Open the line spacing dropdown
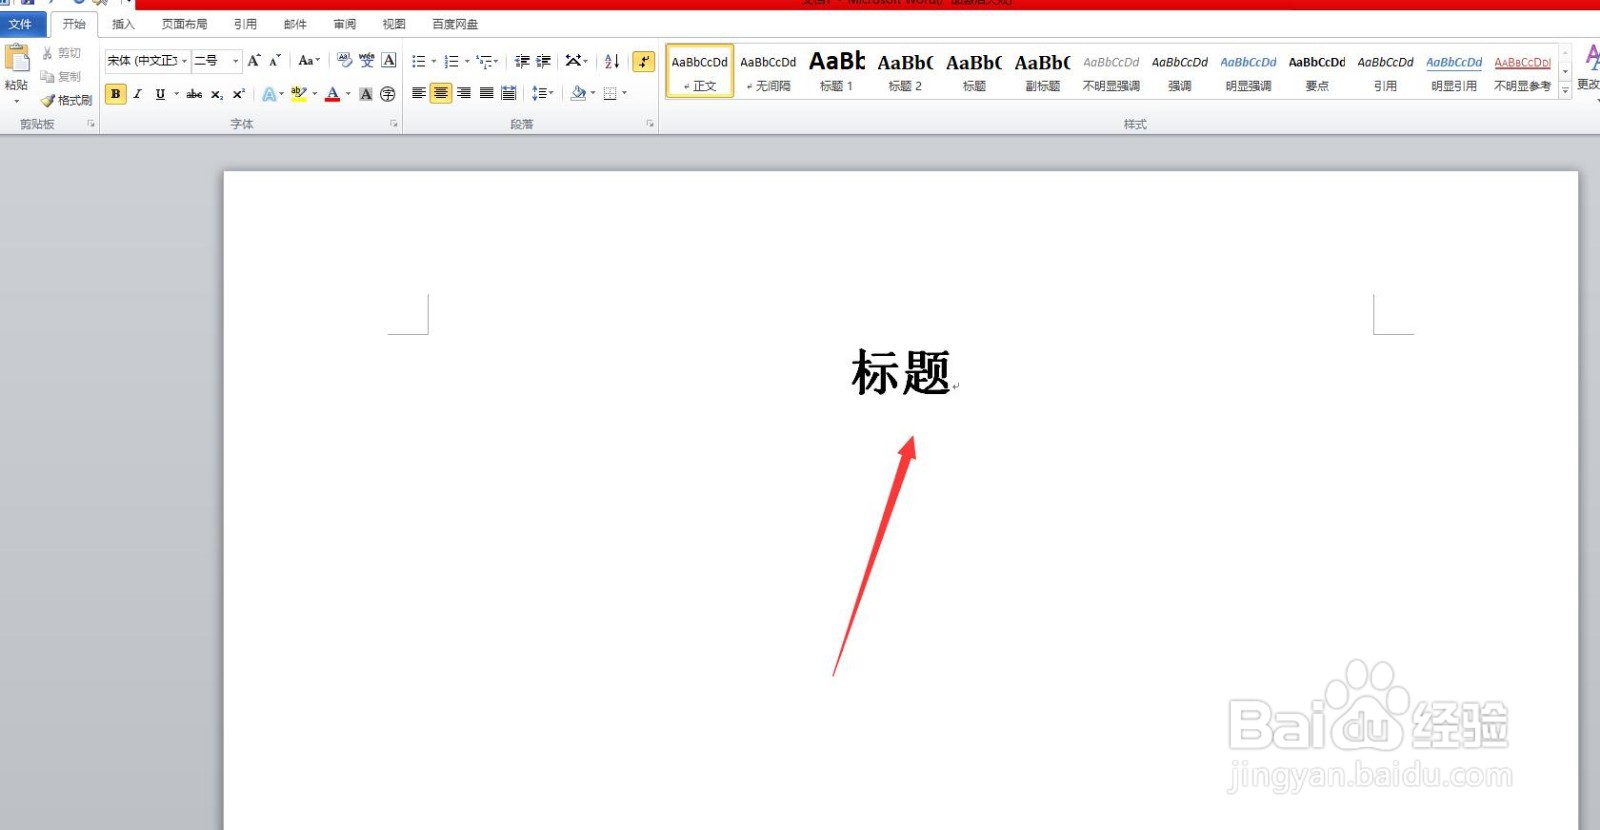 [x=543, y=94]
